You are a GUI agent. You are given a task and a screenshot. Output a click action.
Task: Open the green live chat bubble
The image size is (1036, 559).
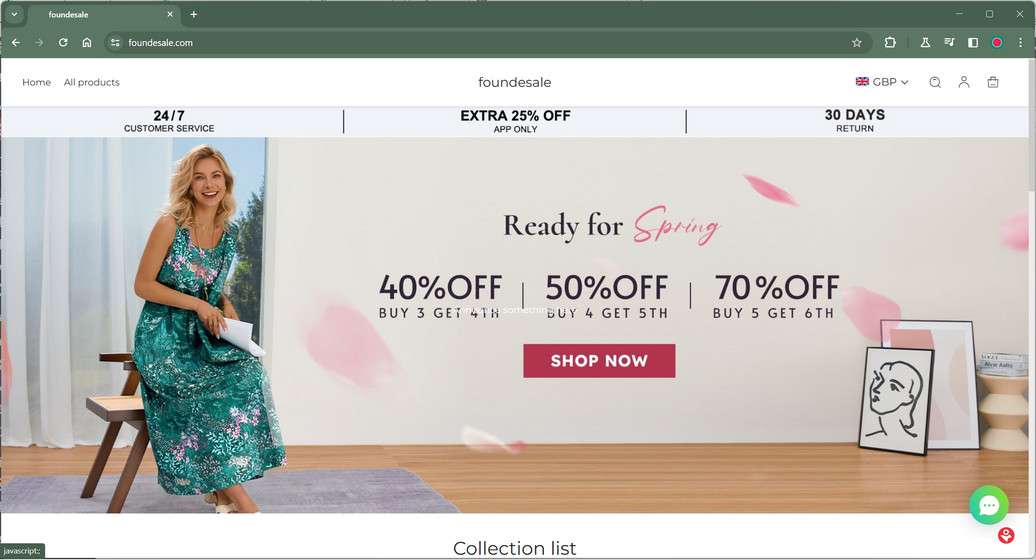(989, 505)
